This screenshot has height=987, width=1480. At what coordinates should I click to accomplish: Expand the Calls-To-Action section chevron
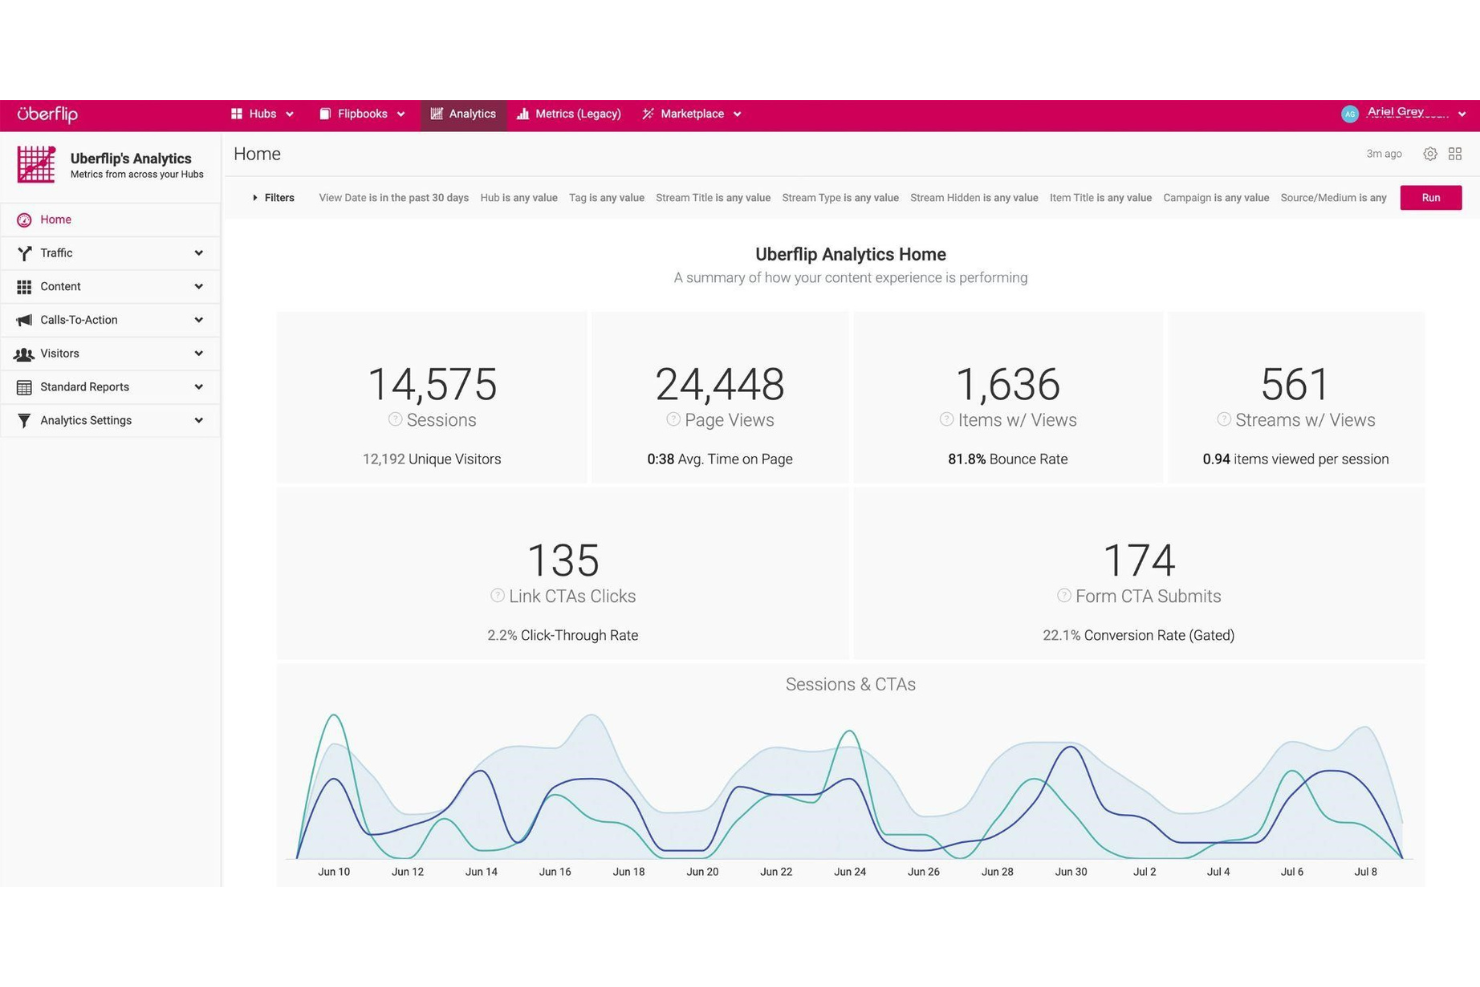[x=198, y=320]
